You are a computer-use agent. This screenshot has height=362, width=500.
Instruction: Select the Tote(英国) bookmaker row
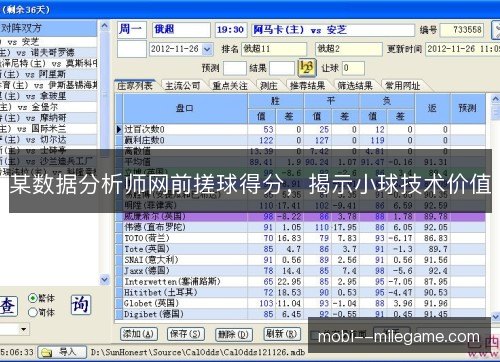(301, 249)
